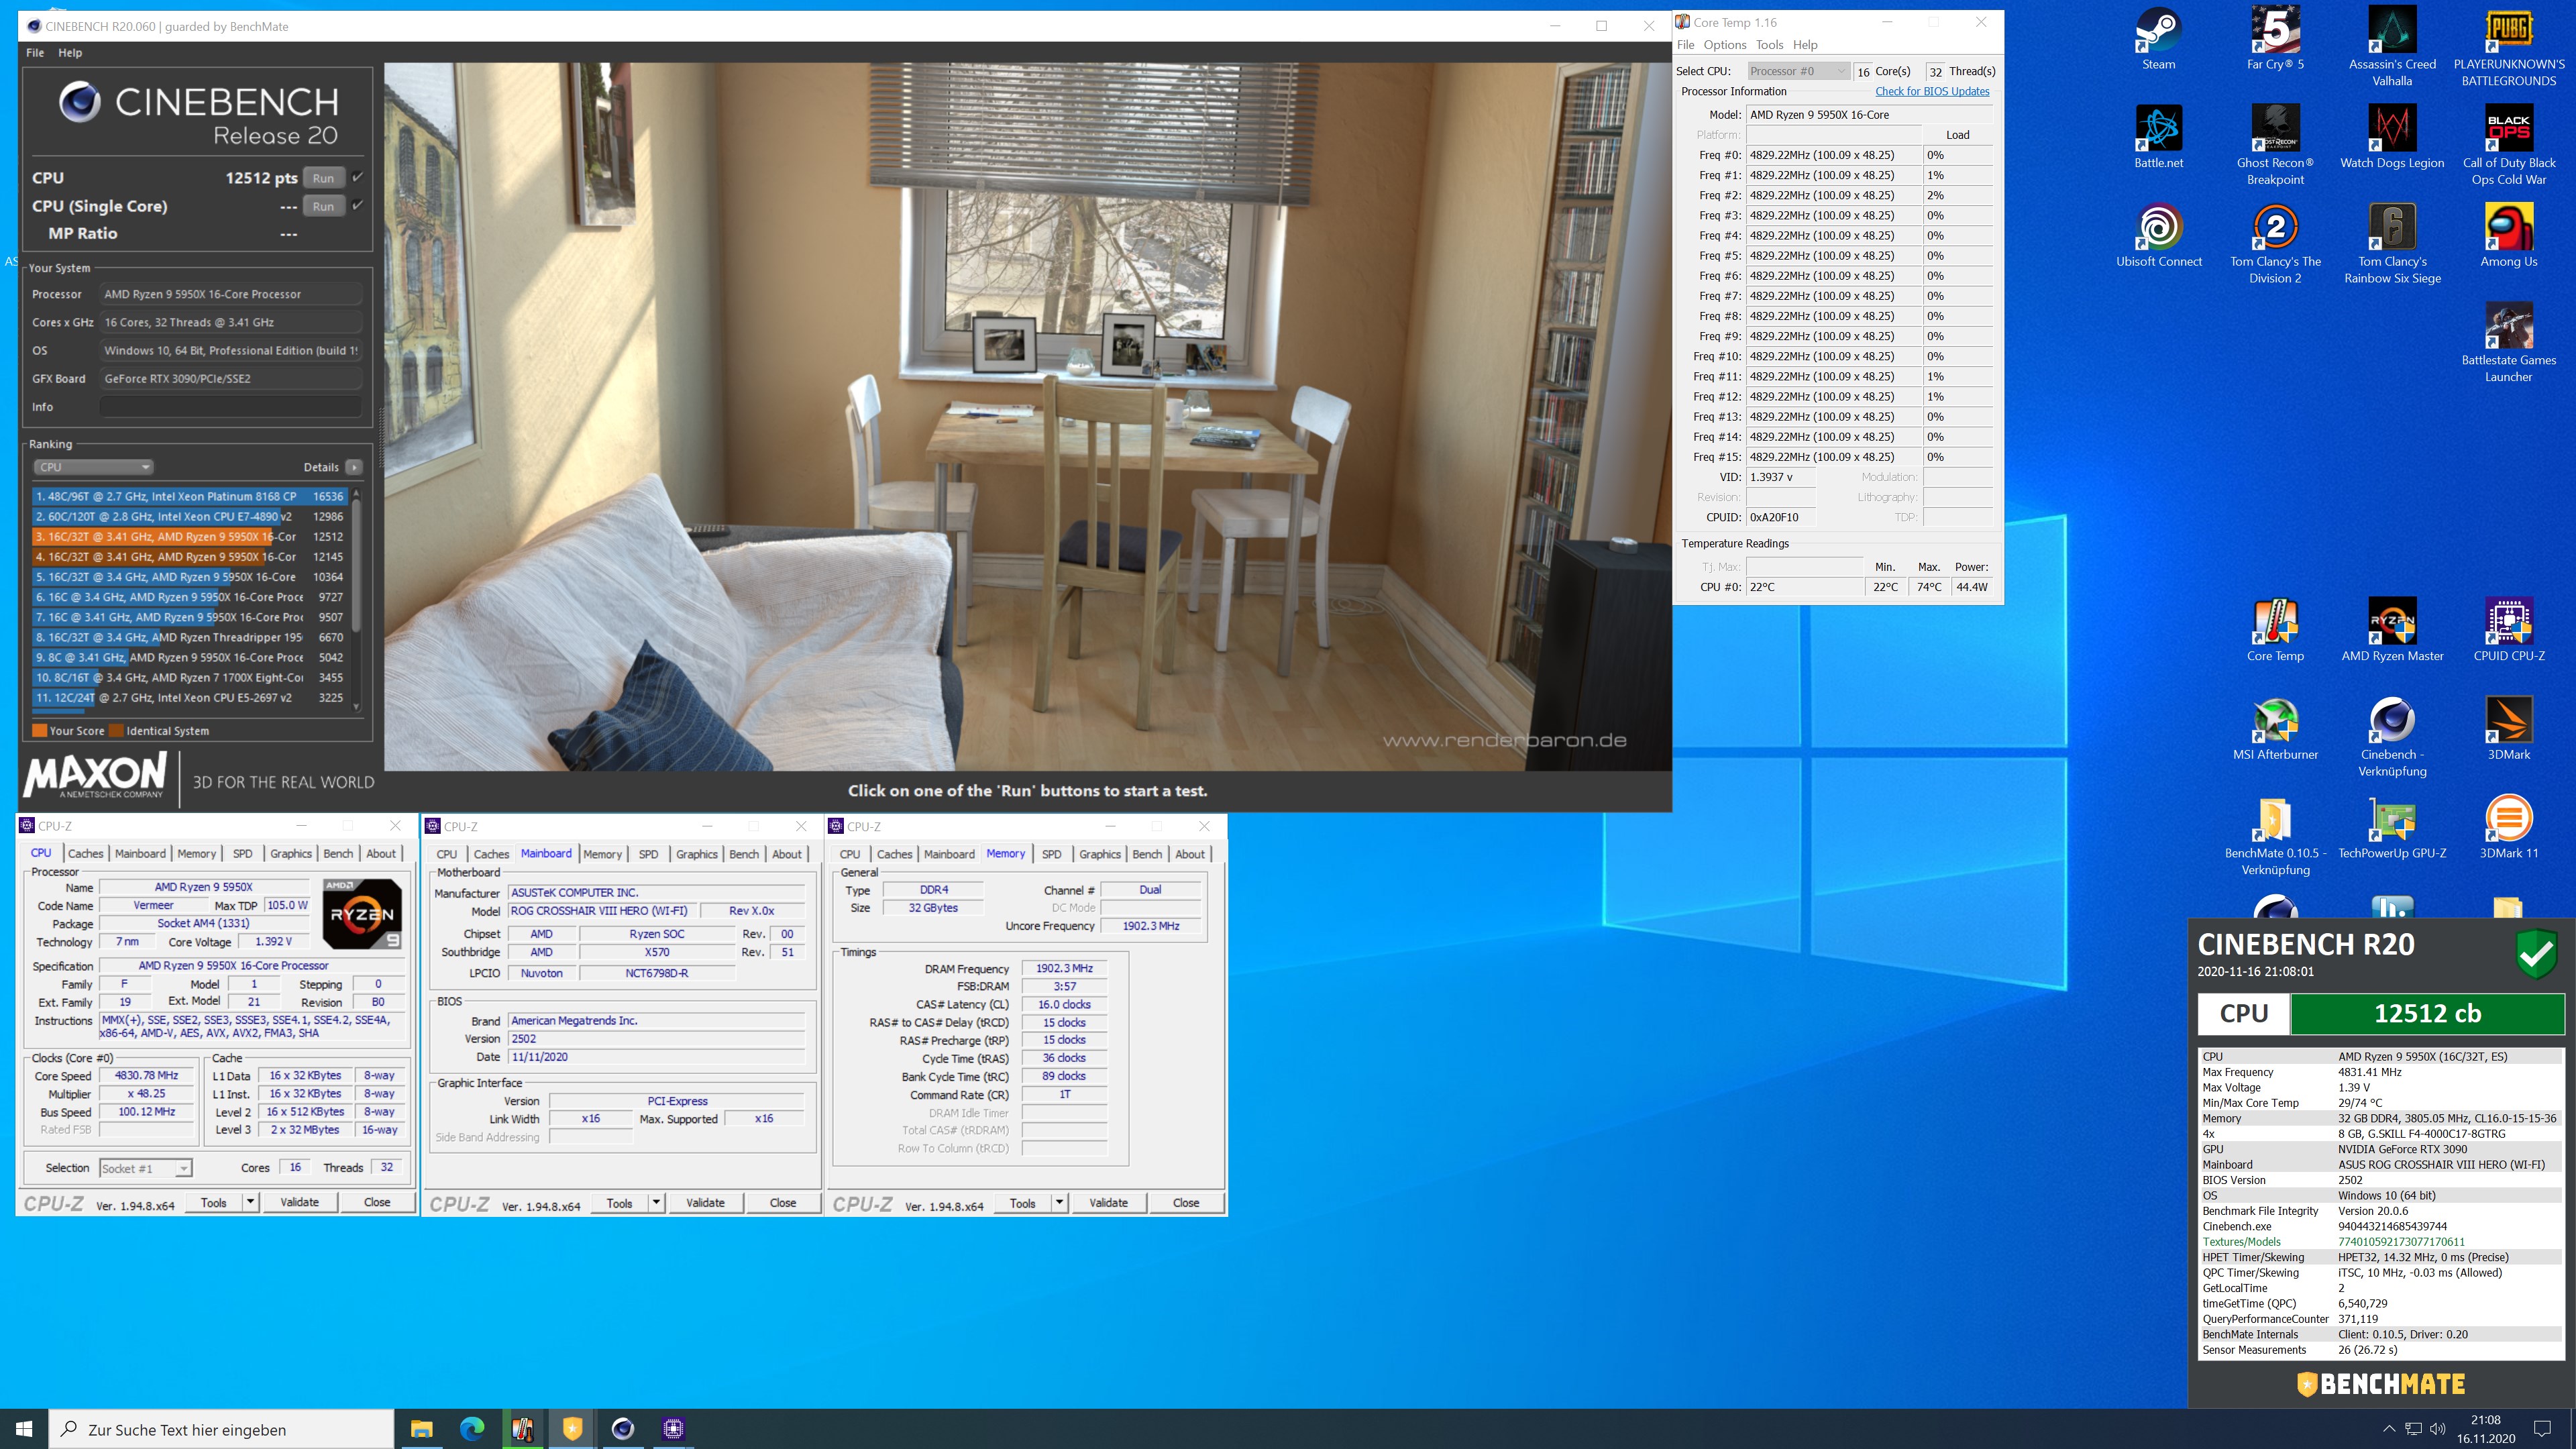The width and height of the screenshot is (2576, 1449).
Task: Switch to Caches tab in first CPU-Z window
Action: click(85, 853)
